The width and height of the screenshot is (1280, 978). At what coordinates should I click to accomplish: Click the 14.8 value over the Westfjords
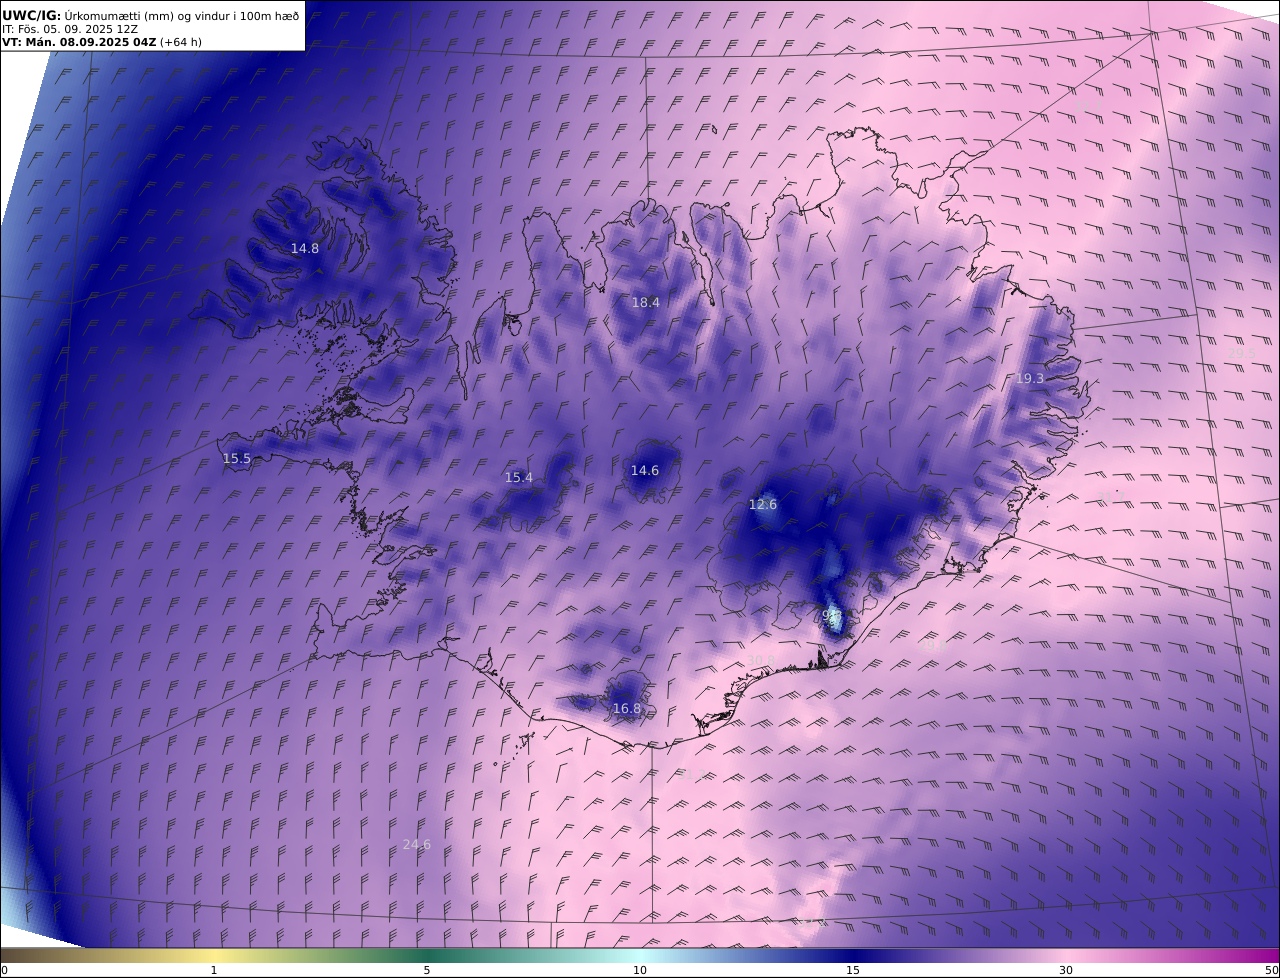coord(305,248)
